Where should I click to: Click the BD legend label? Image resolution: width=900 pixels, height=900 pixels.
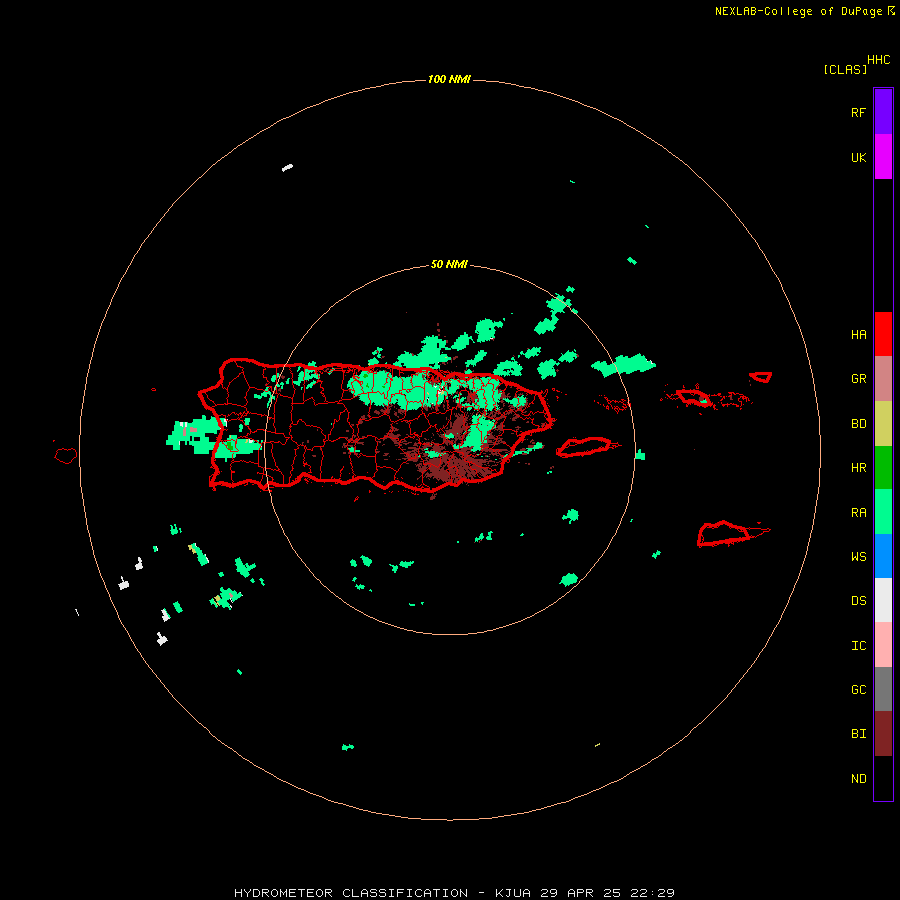pos(858,424)
